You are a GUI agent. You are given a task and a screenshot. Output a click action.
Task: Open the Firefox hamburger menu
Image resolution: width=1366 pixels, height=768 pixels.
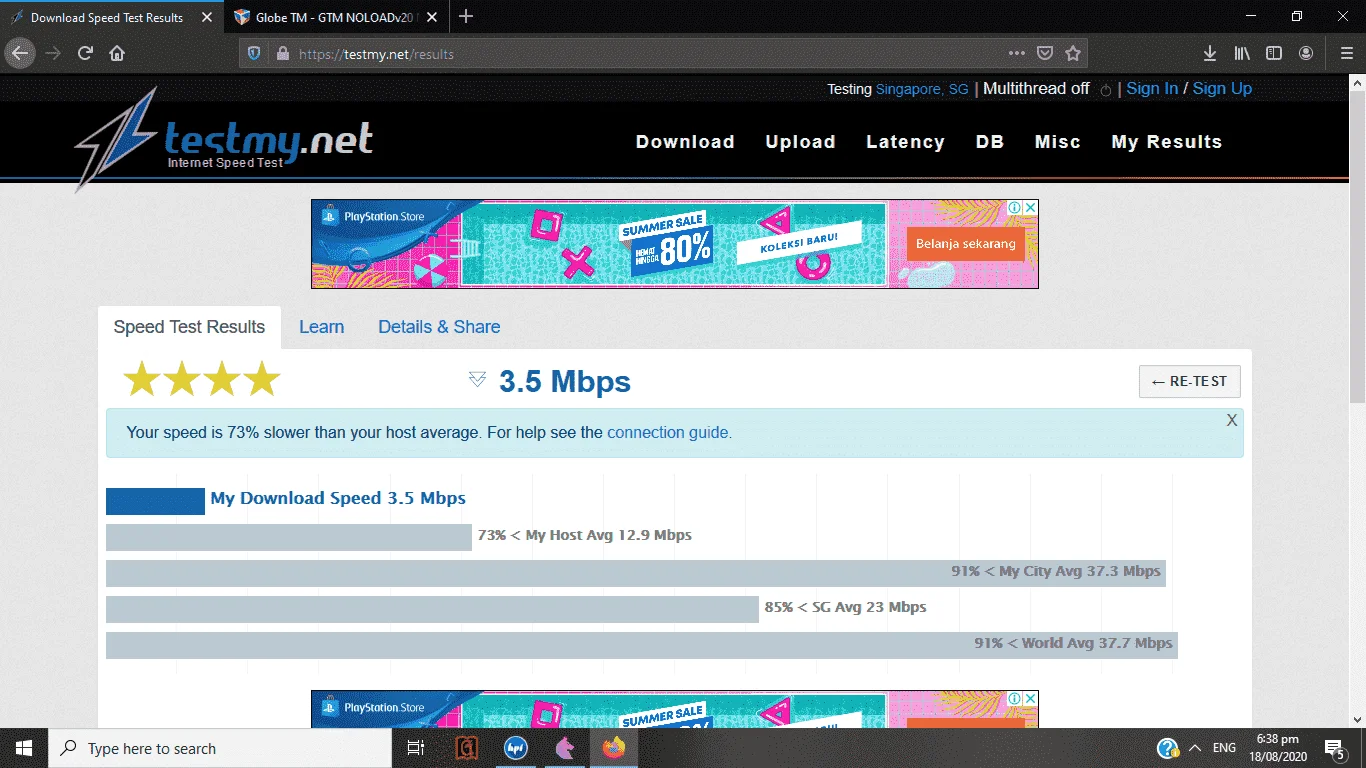point(1346,53)
